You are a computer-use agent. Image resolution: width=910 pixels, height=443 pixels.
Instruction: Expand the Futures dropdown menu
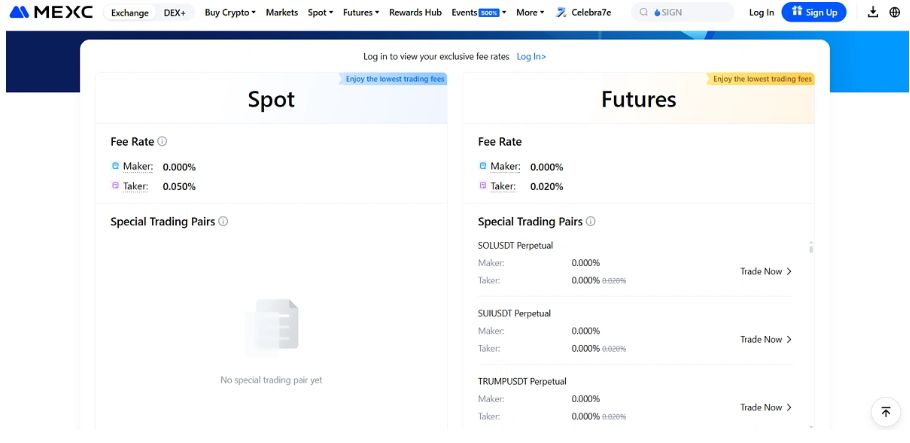pos(360,13)
